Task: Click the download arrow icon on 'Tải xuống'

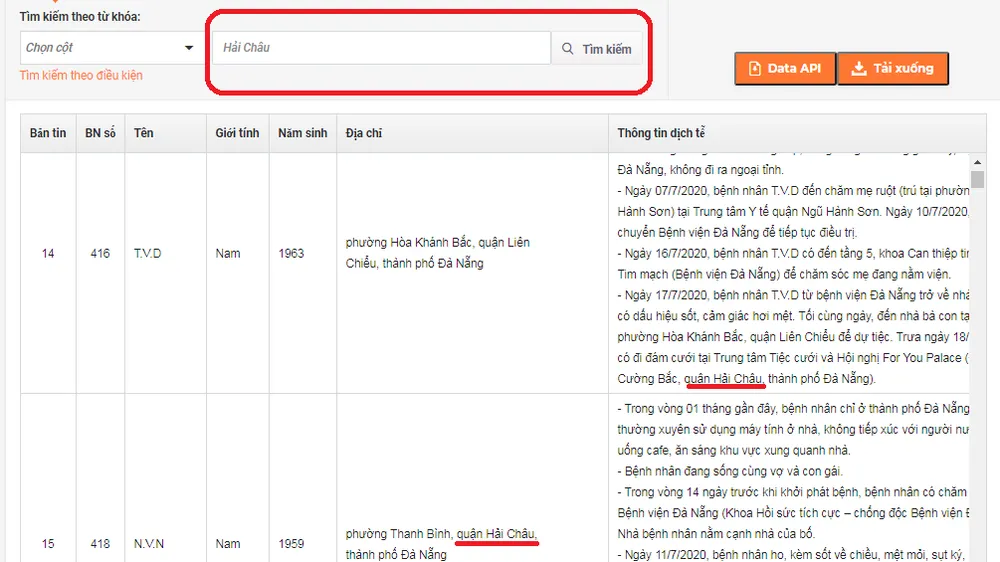Action: (859, 68)
